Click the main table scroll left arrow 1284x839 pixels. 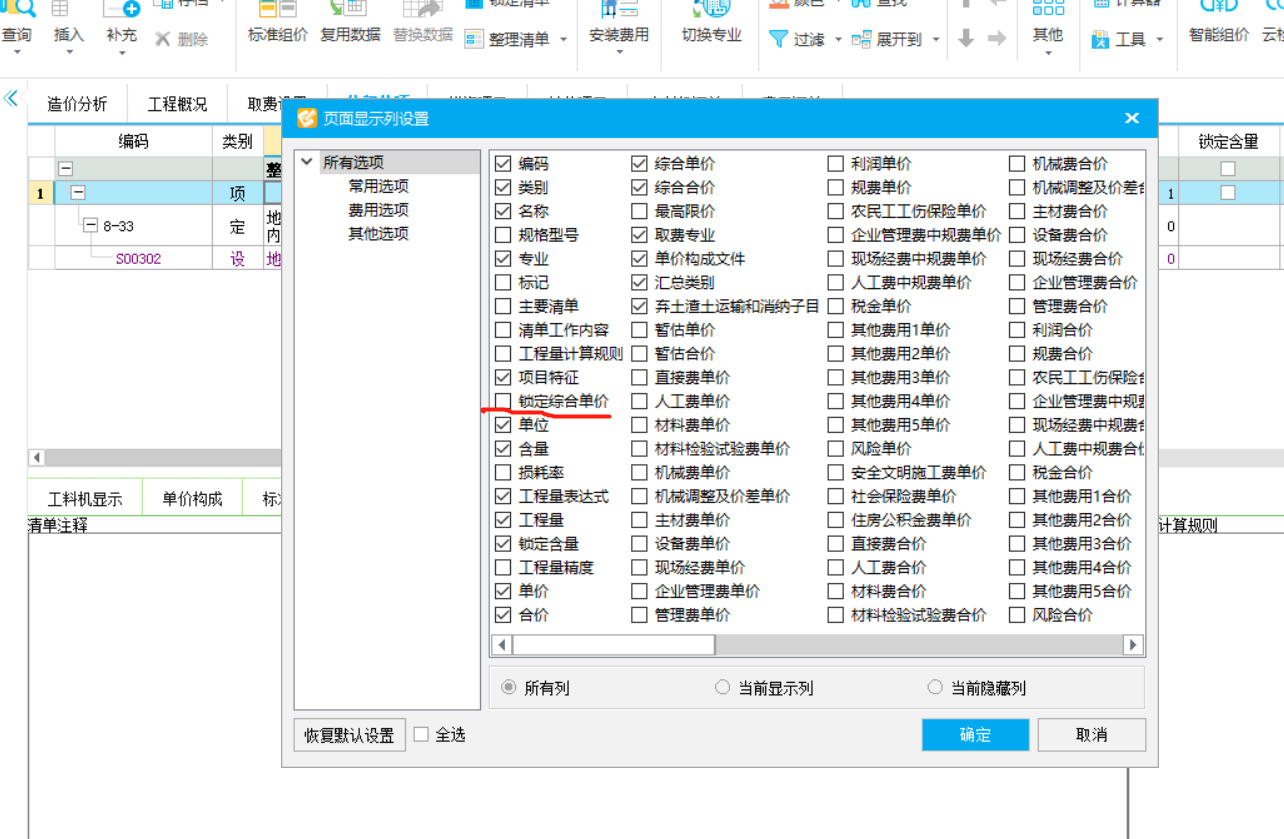(37, 457)
